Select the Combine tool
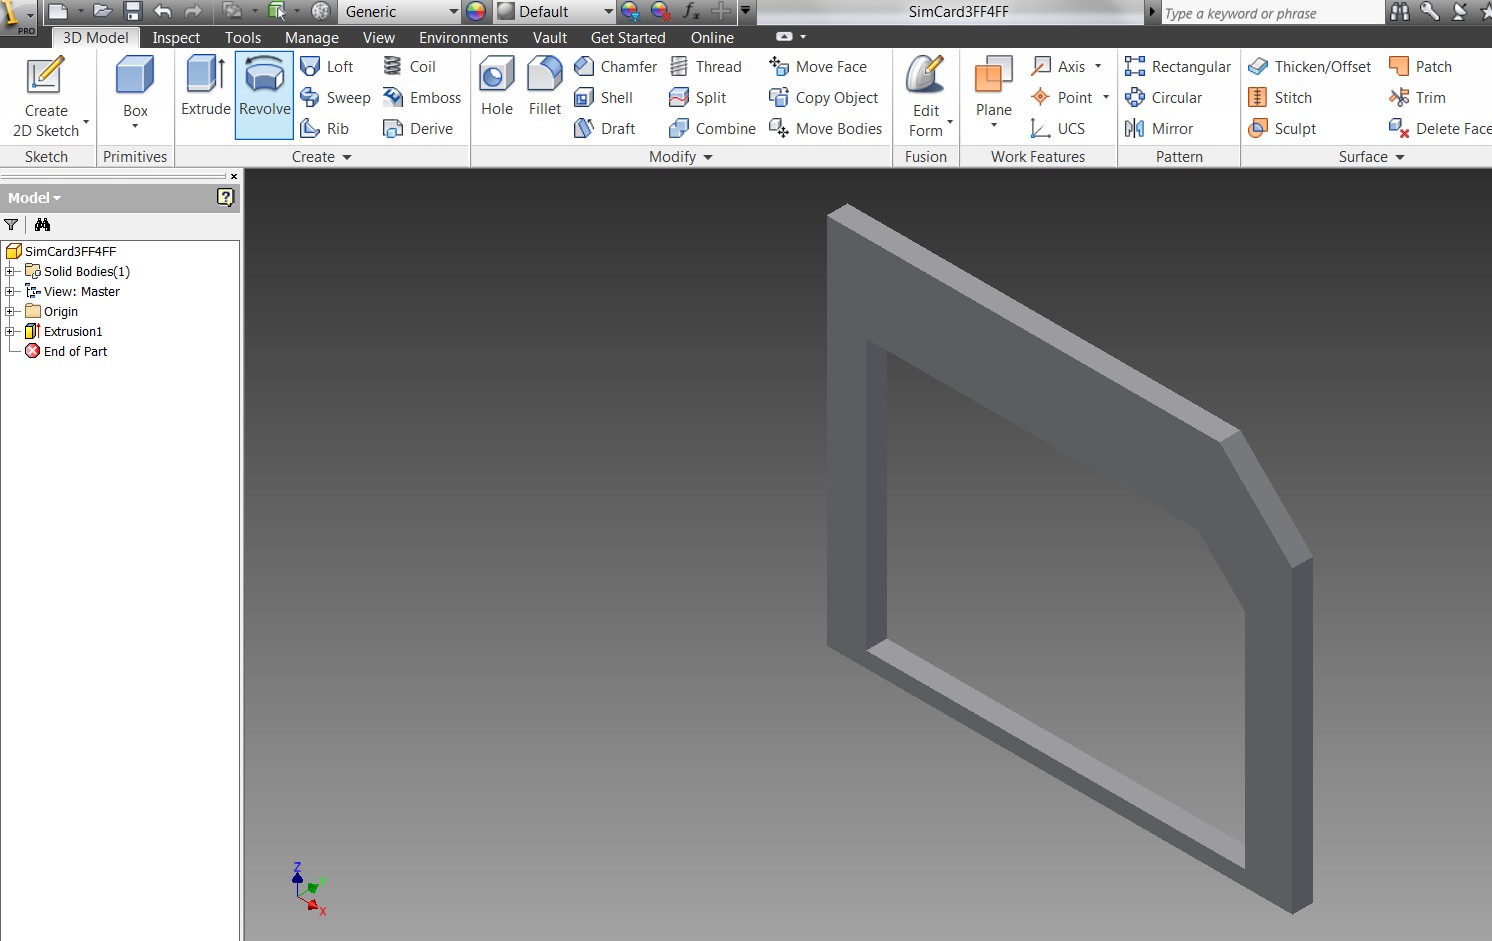1492x941 pixels. (x=712, y=129)
